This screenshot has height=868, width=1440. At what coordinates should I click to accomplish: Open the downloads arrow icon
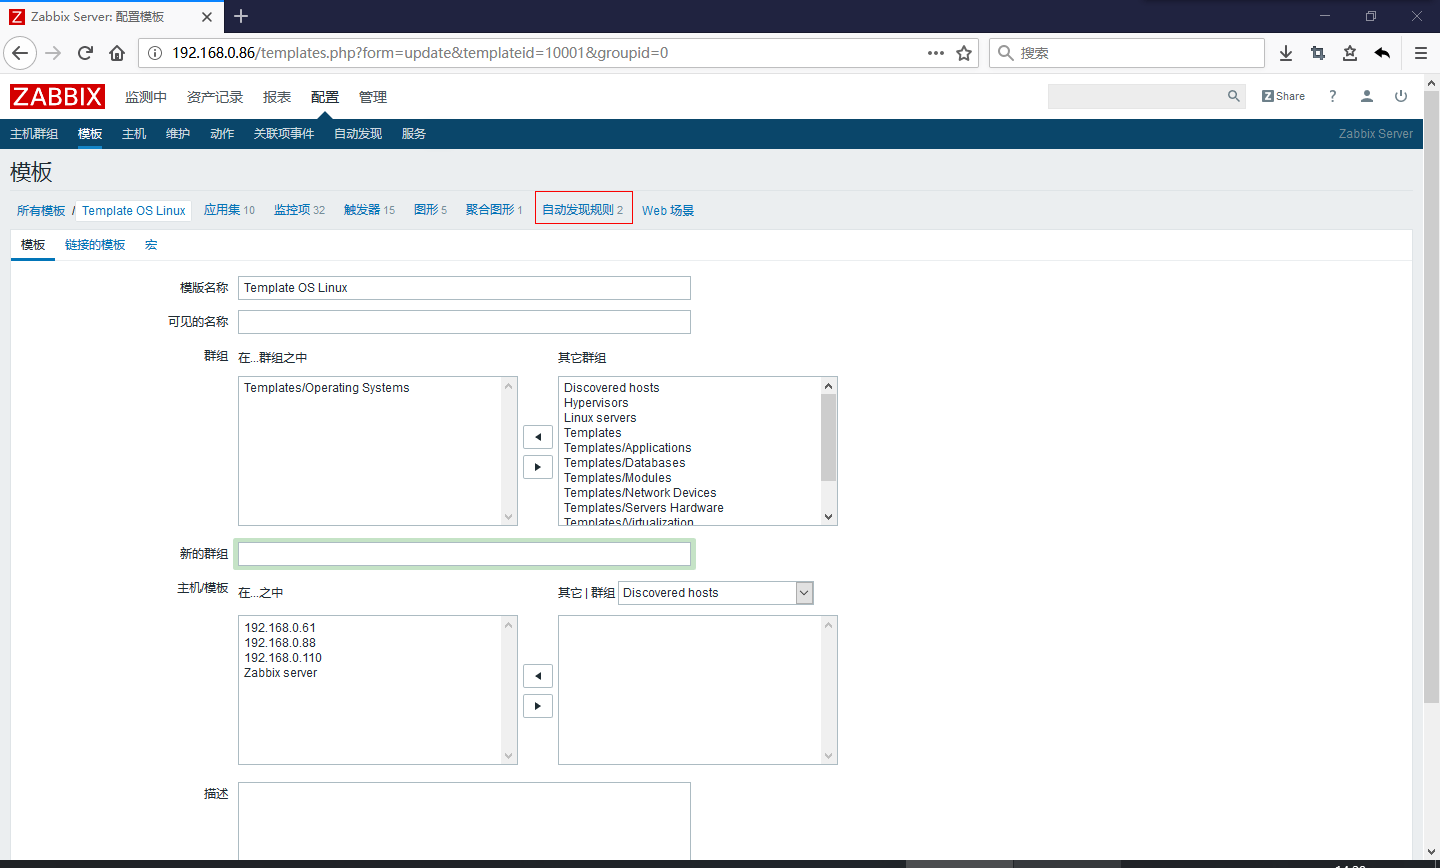[1286, 53]
